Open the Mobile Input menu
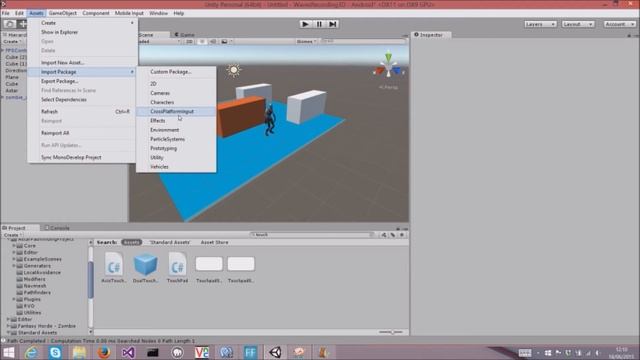Screen dimensions: 640x360 pyautogui.click(x=129, y=13)
